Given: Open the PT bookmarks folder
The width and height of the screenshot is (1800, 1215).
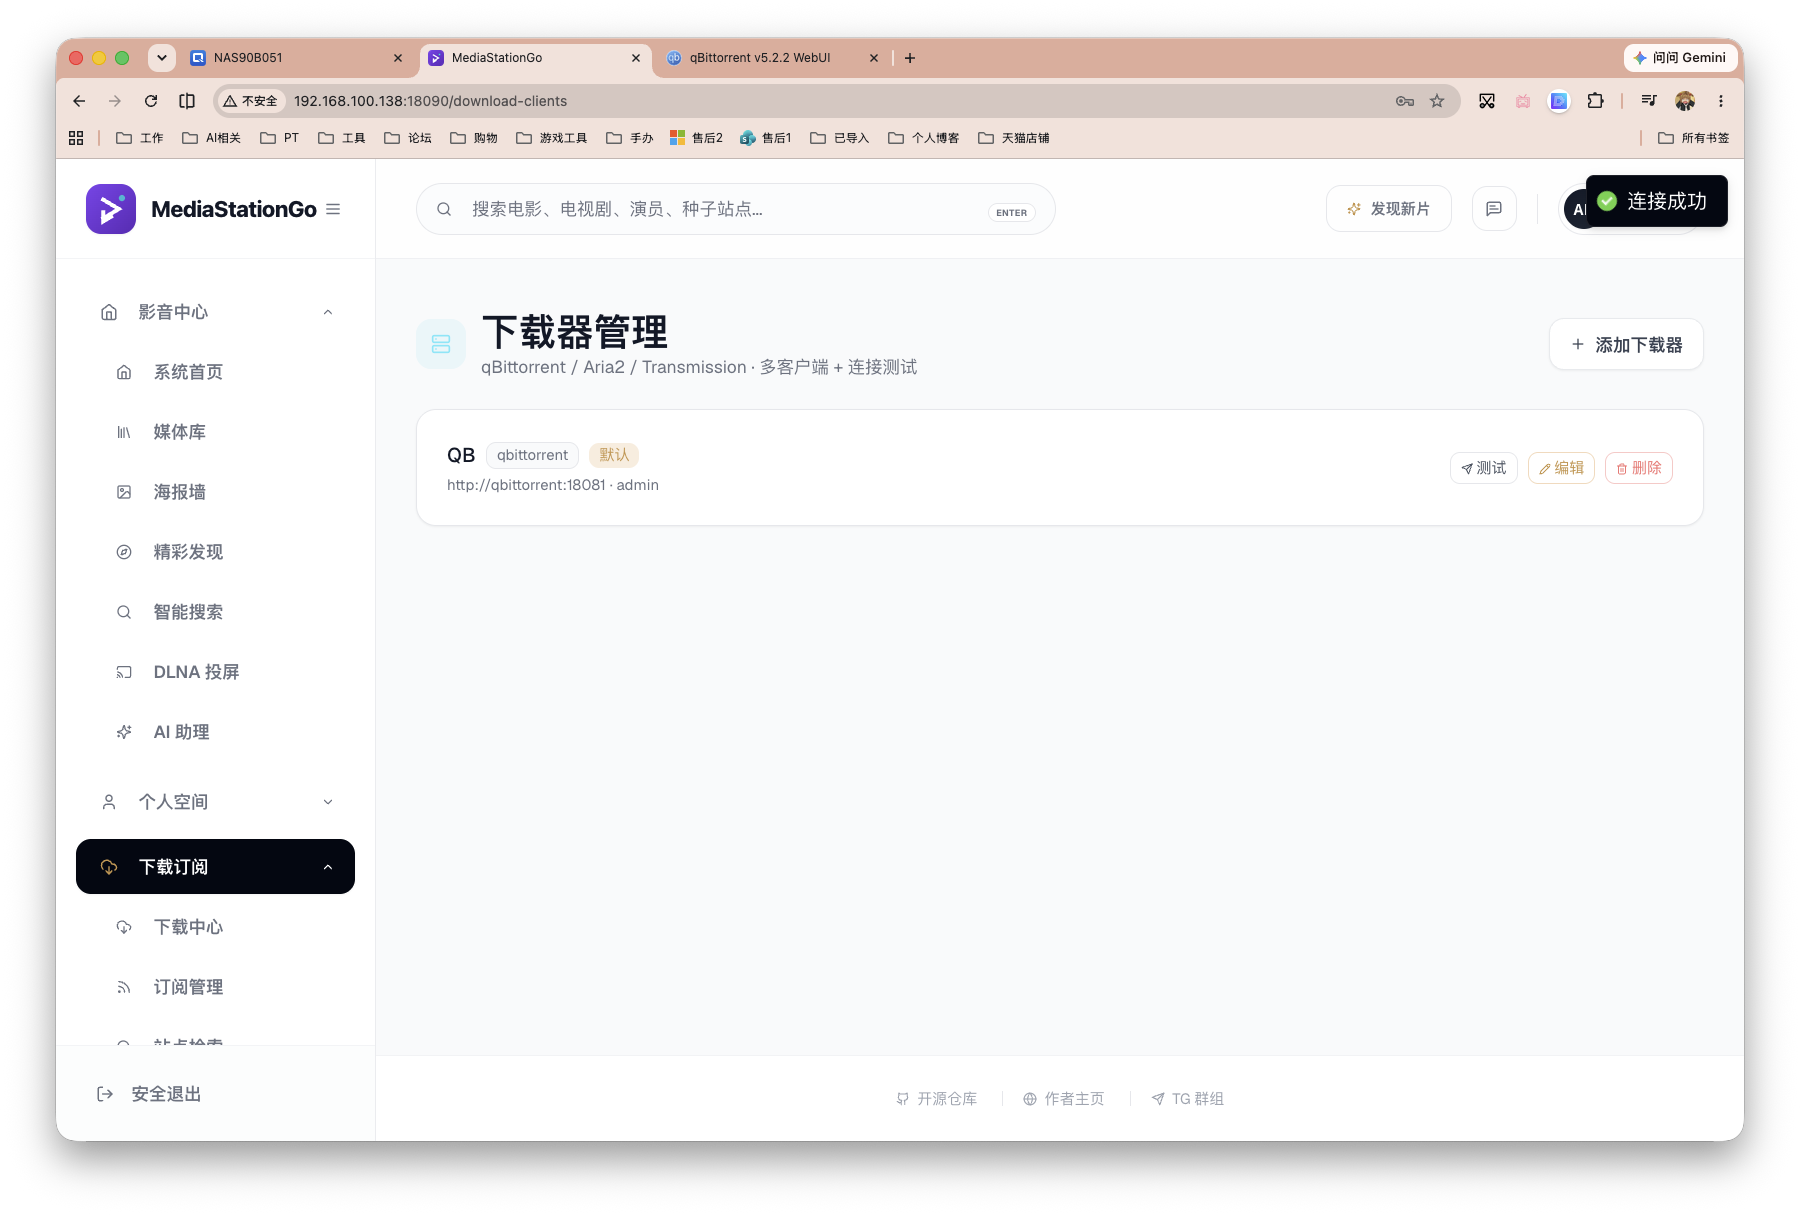Looking at the screenshot, I should 280,138.
